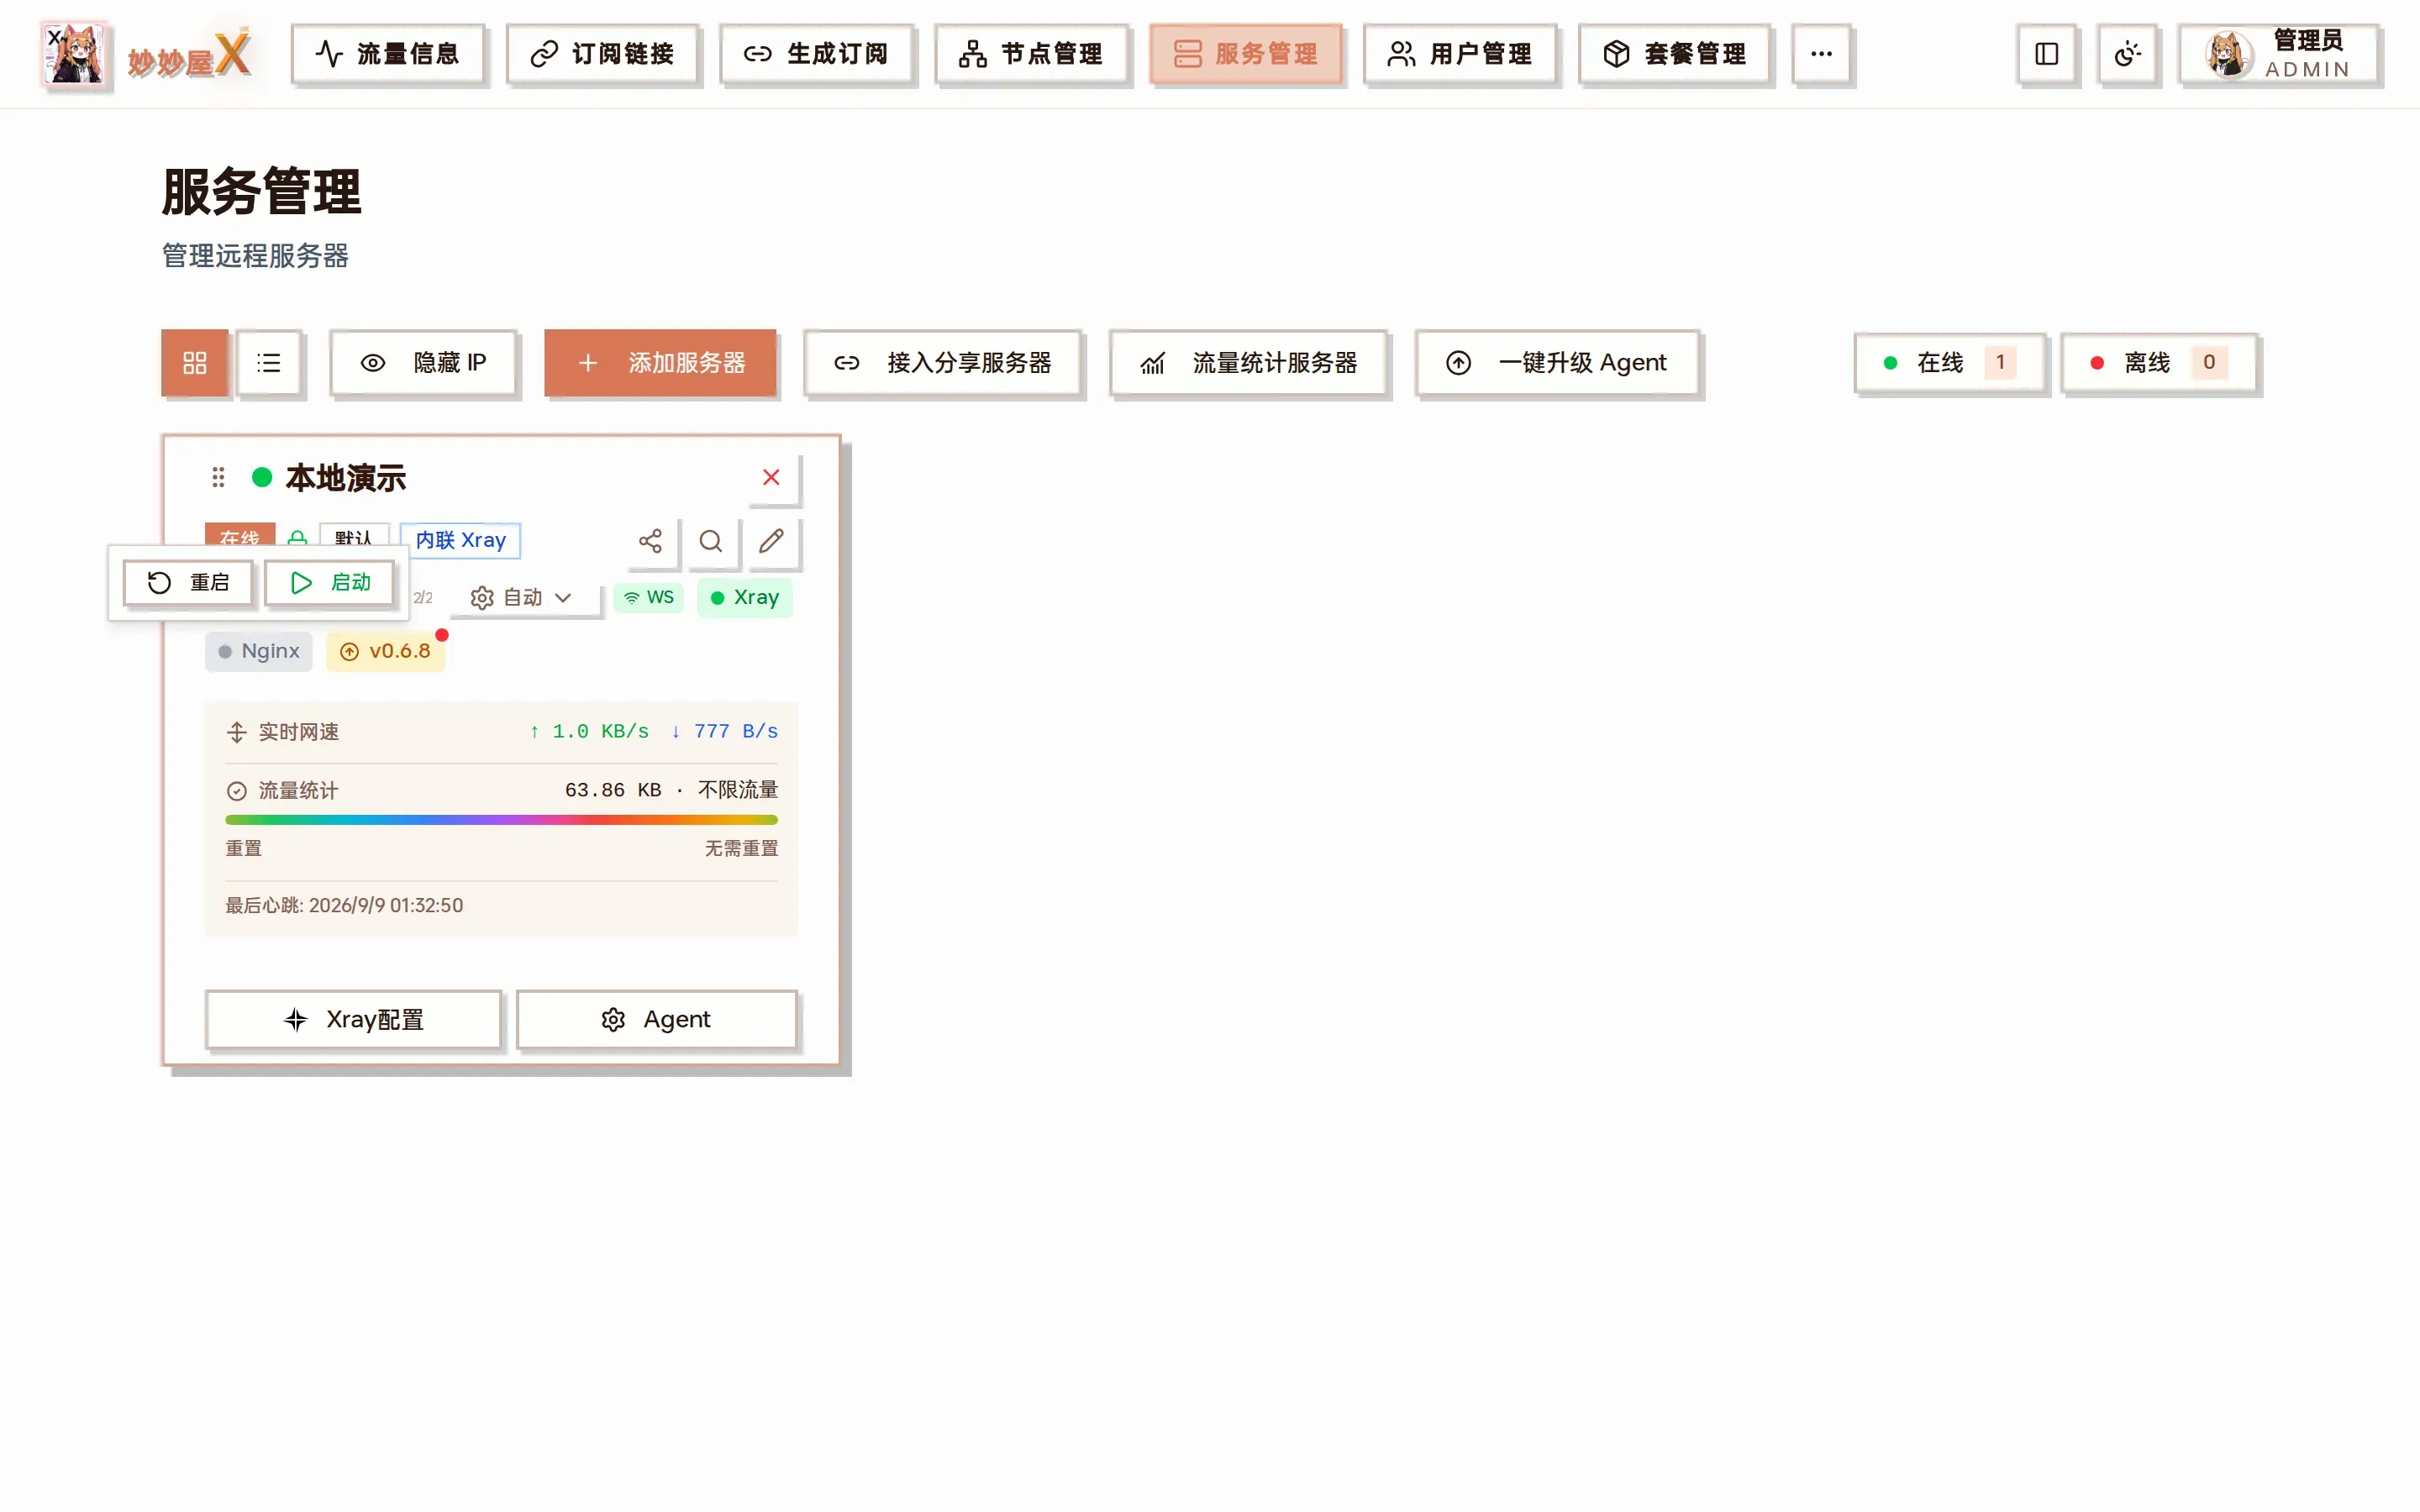Click the WS connection badge
2420x1512 pixels.
click(649, 597)
